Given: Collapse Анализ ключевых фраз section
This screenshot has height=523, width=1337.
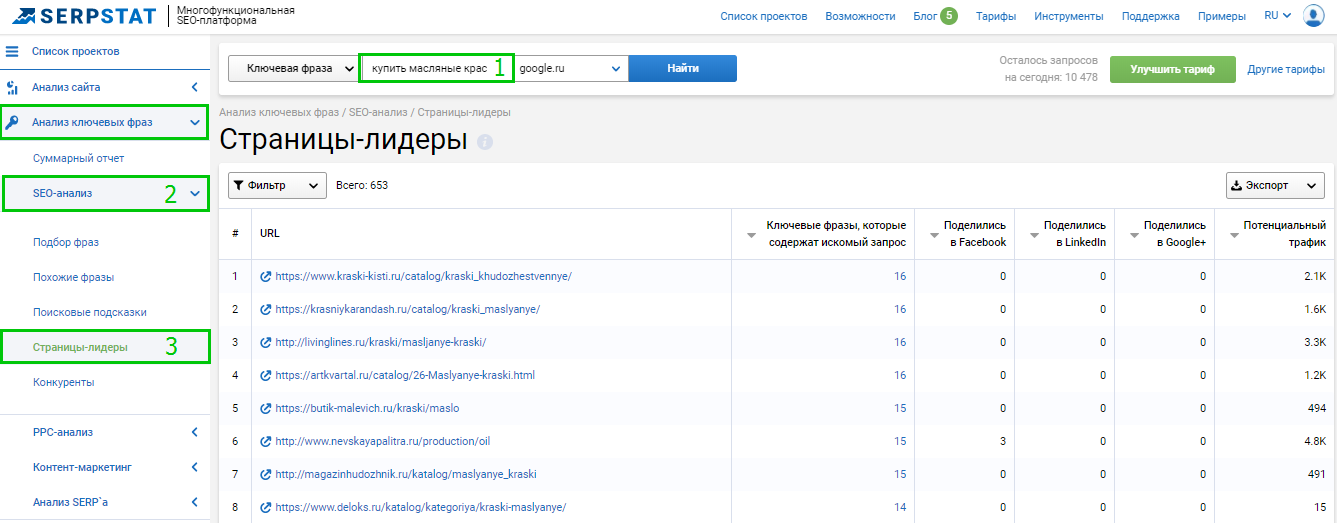Looking at the screenshot, I should point(195,123).
